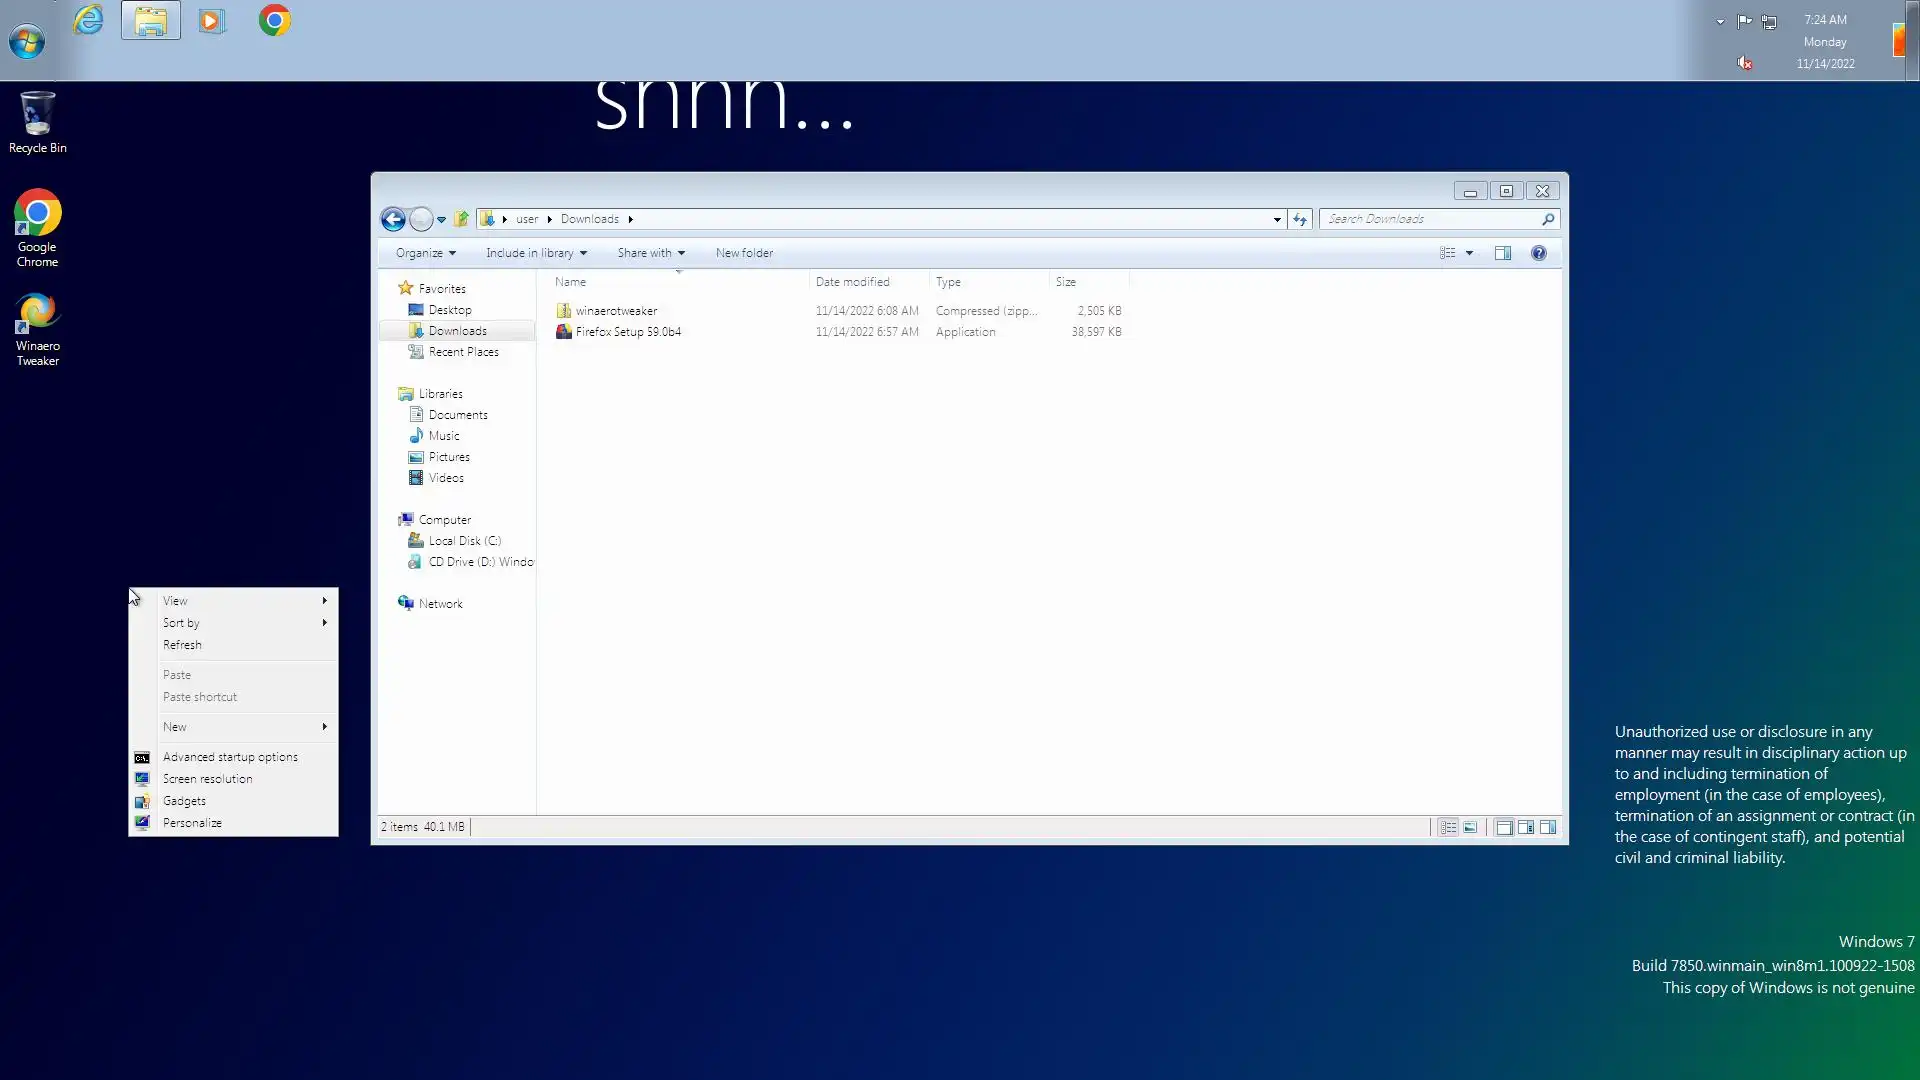Click the muted volume icon in system tray
This screenshot has height=1080, width=1920.
point(1744,63)
